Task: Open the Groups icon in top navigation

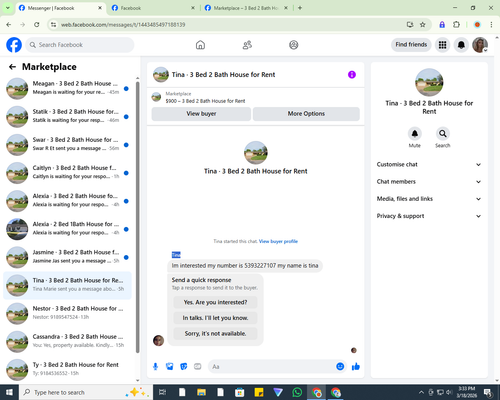Action: [x=294, y=45]
